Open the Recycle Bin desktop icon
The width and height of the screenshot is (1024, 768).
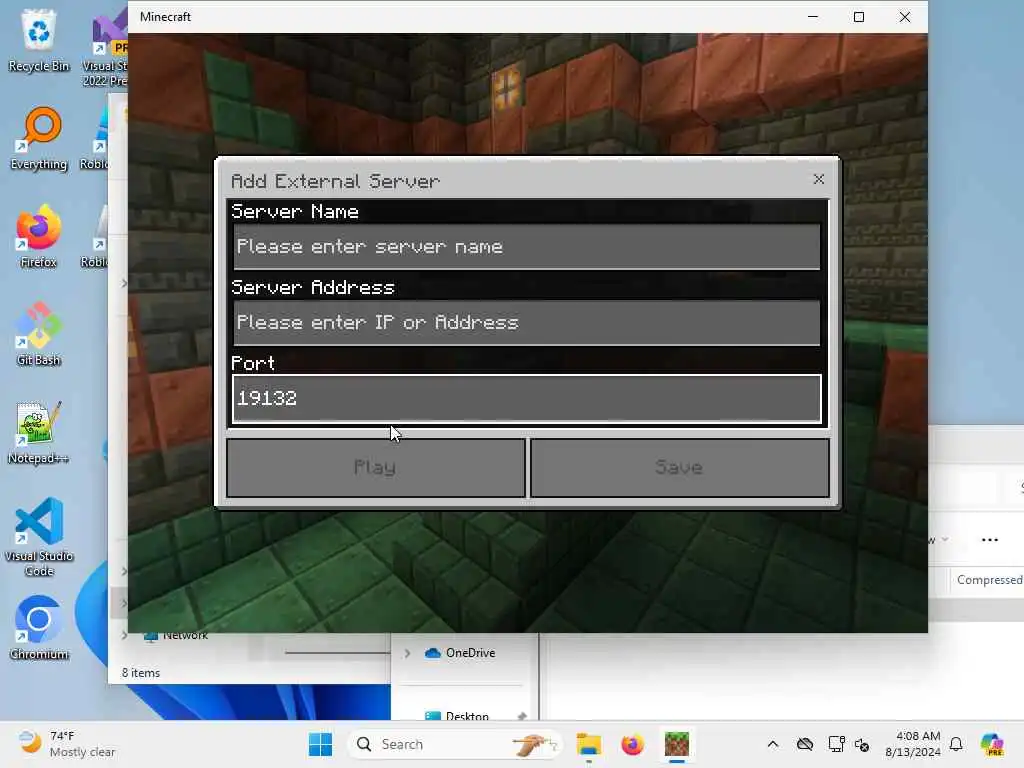[x=39, y=40]
